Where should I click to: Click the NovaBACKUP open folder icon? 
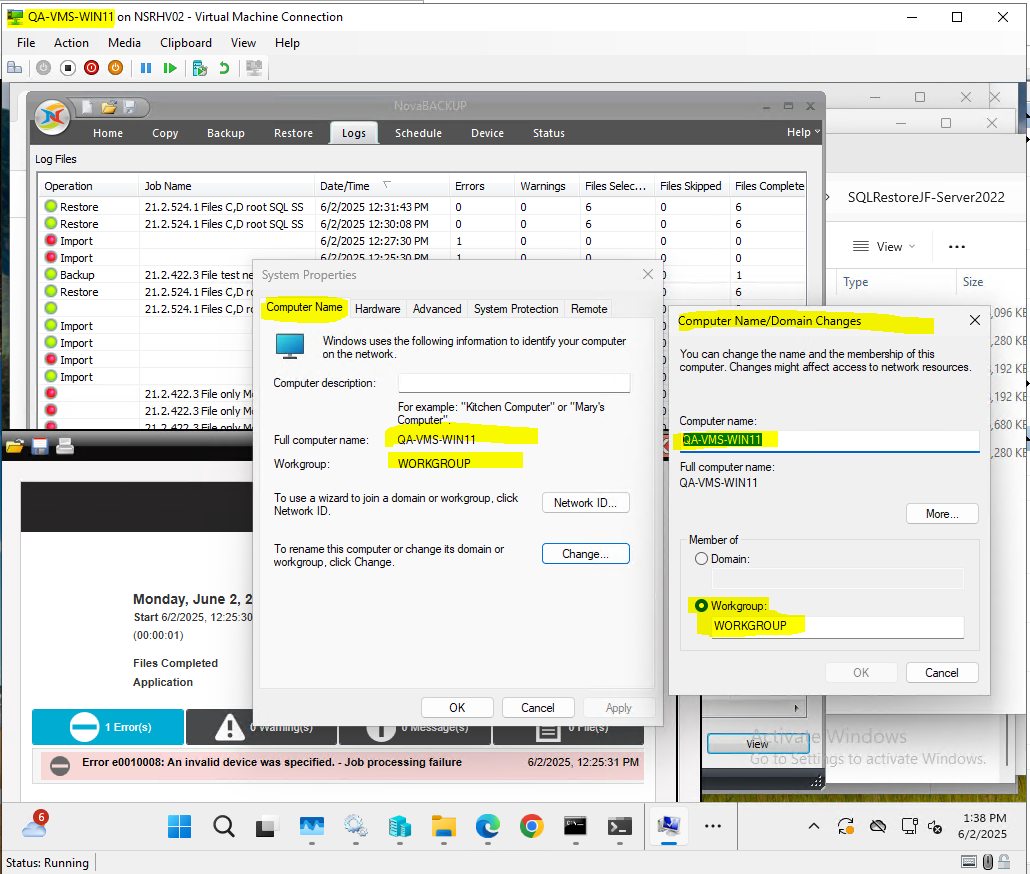[109, 106]
